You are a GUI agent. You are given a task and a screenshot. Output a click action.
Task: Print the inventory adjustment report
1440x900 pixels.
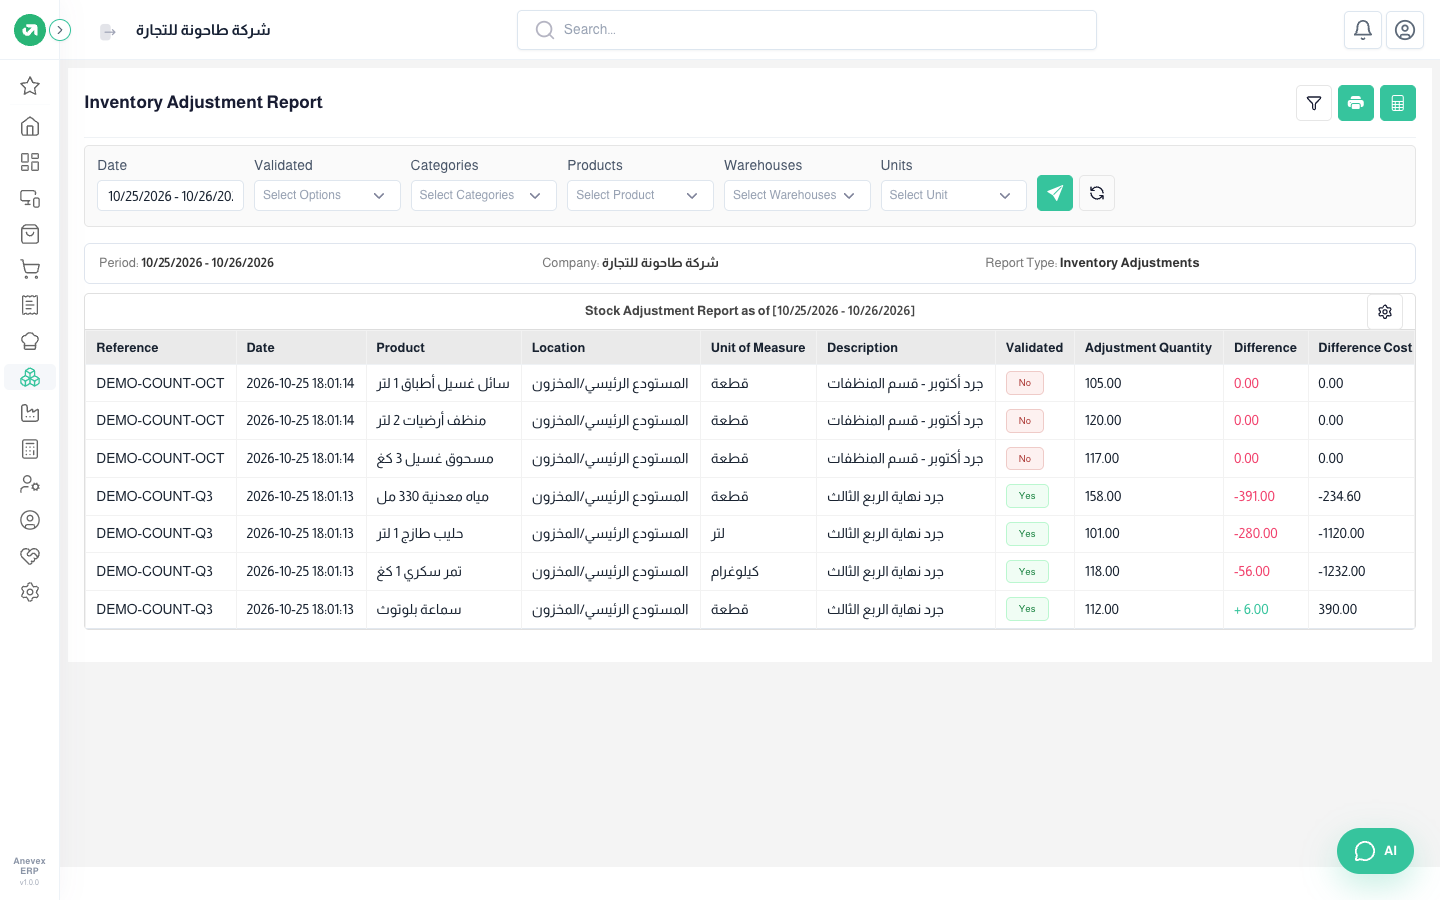pyautogui.click(x=1356, y=103)
